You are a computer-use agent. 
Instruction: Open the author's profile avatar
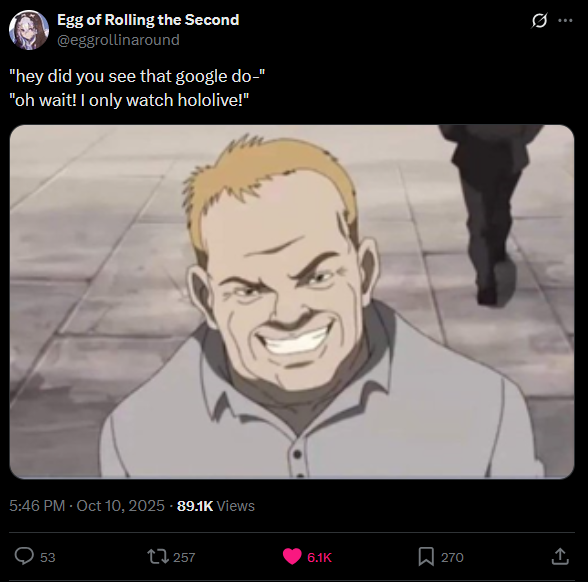click(29, 30)
